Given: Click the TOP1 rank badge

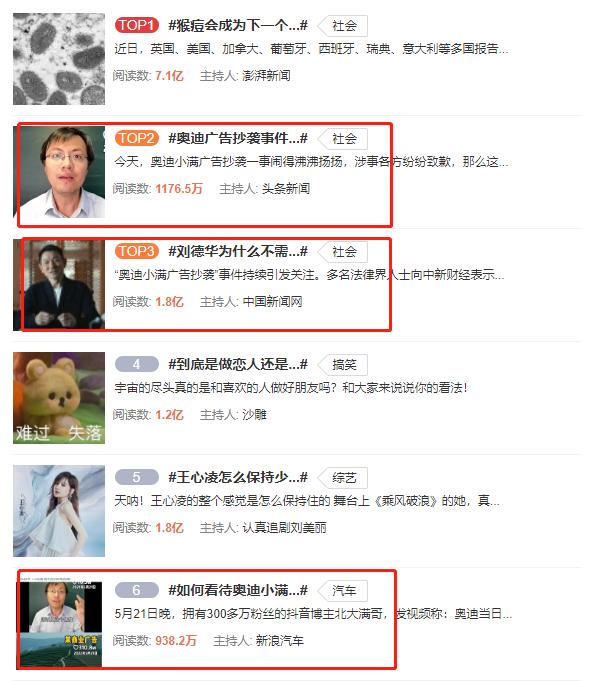Looking at the screenshot, I should click(137, 25).
